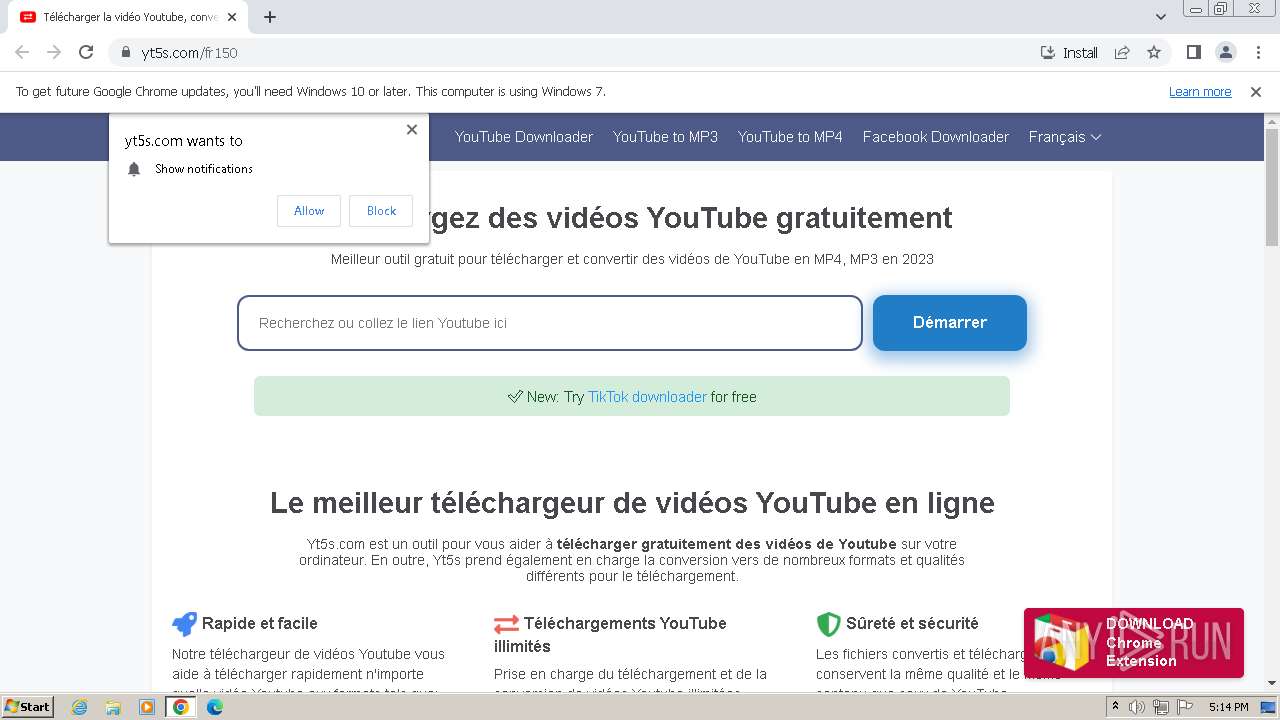Click the network tray icon
This screenshot has width=1280, height=720.
[x=1160, y=707]
